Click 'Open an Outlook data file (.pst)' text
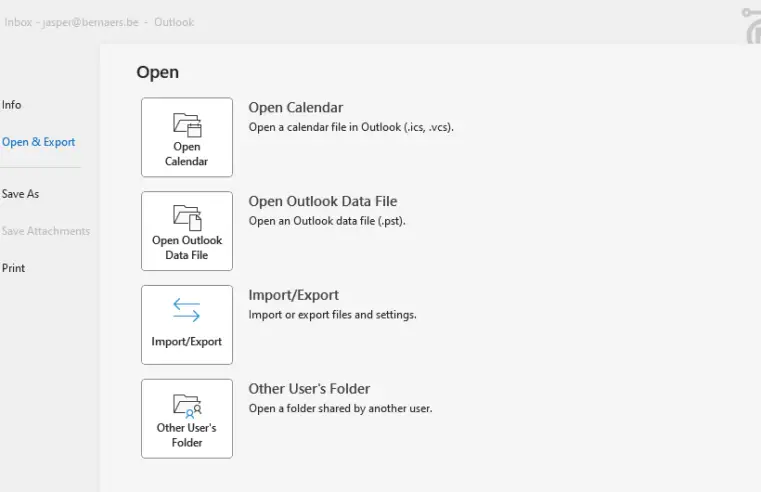761x492 pixels. coord(327,221)
